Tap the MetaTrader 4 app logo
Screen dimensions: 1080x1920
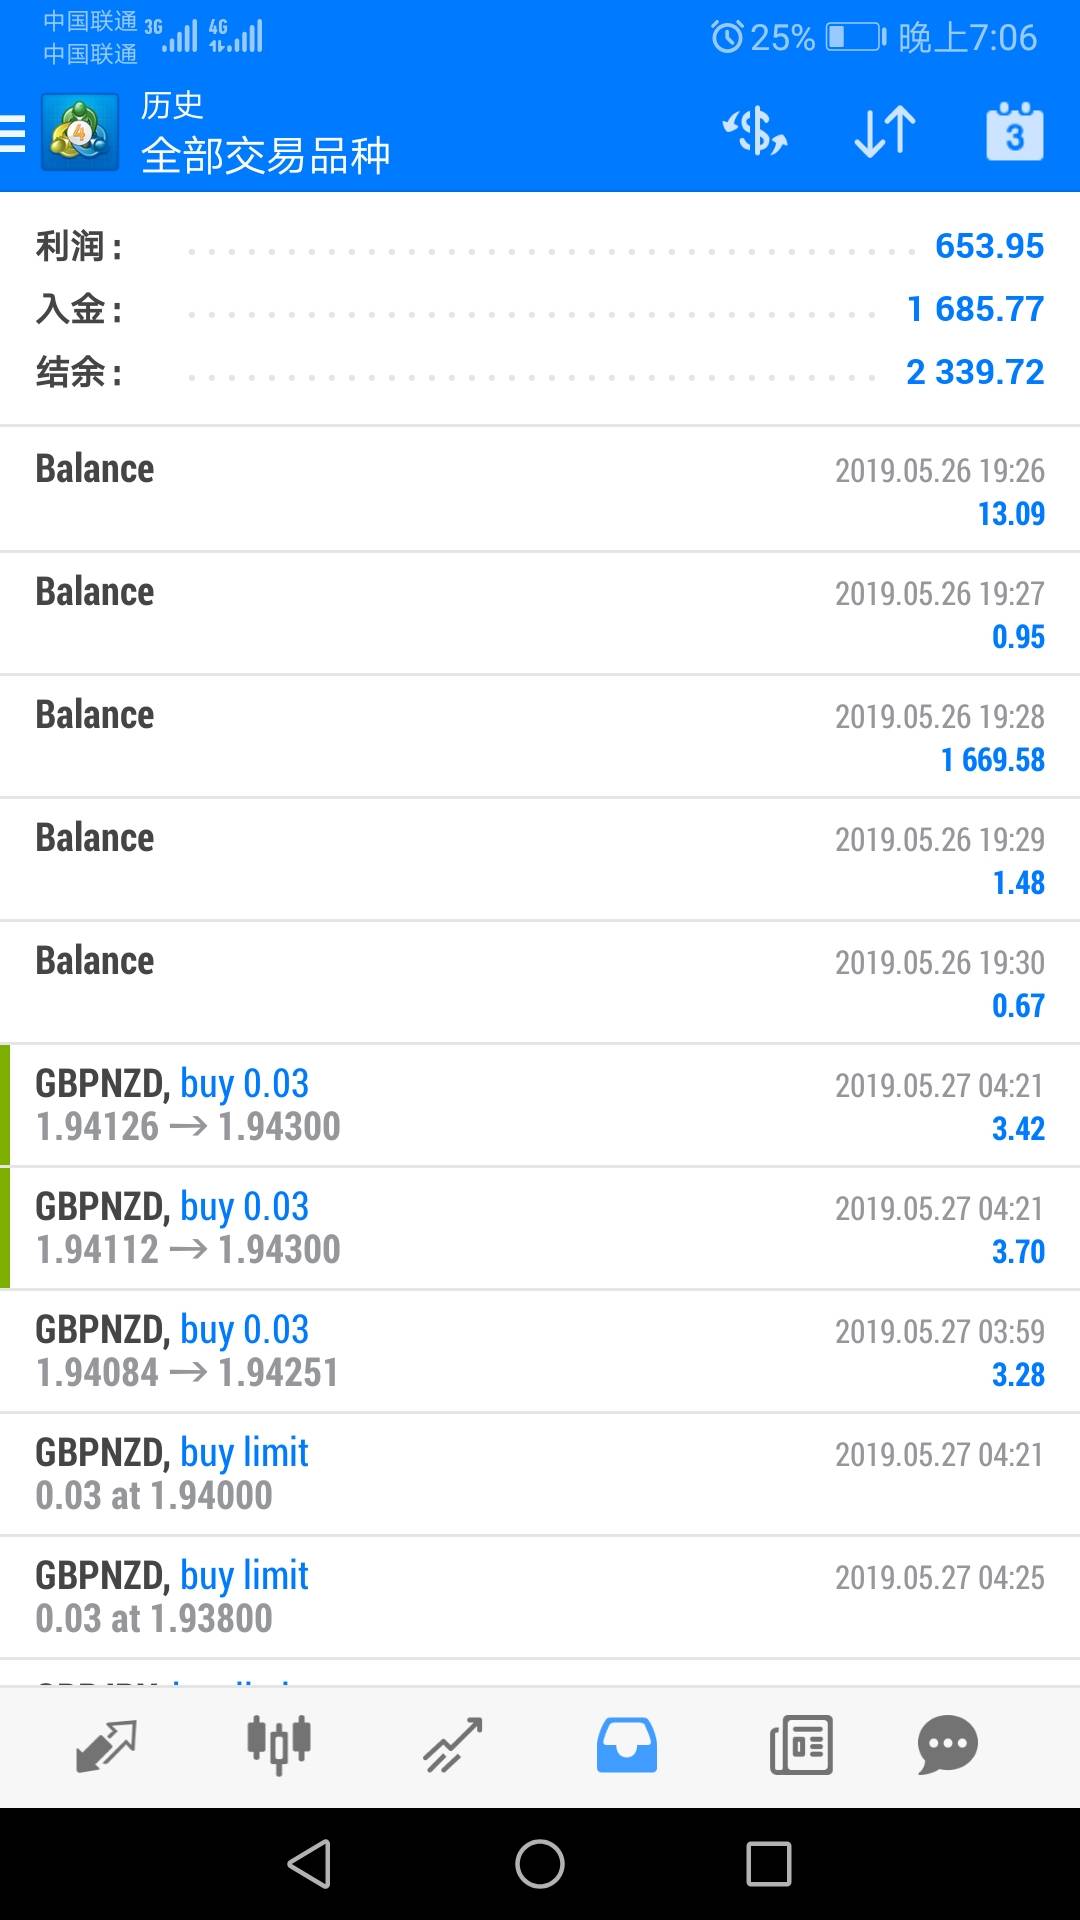80,132
